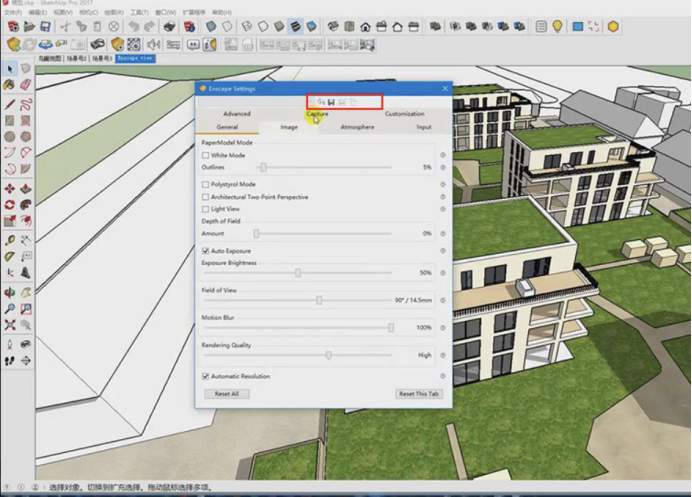Select the arrow Select tool
This screenshot has height=497, width=692.
tap(10, 69)
